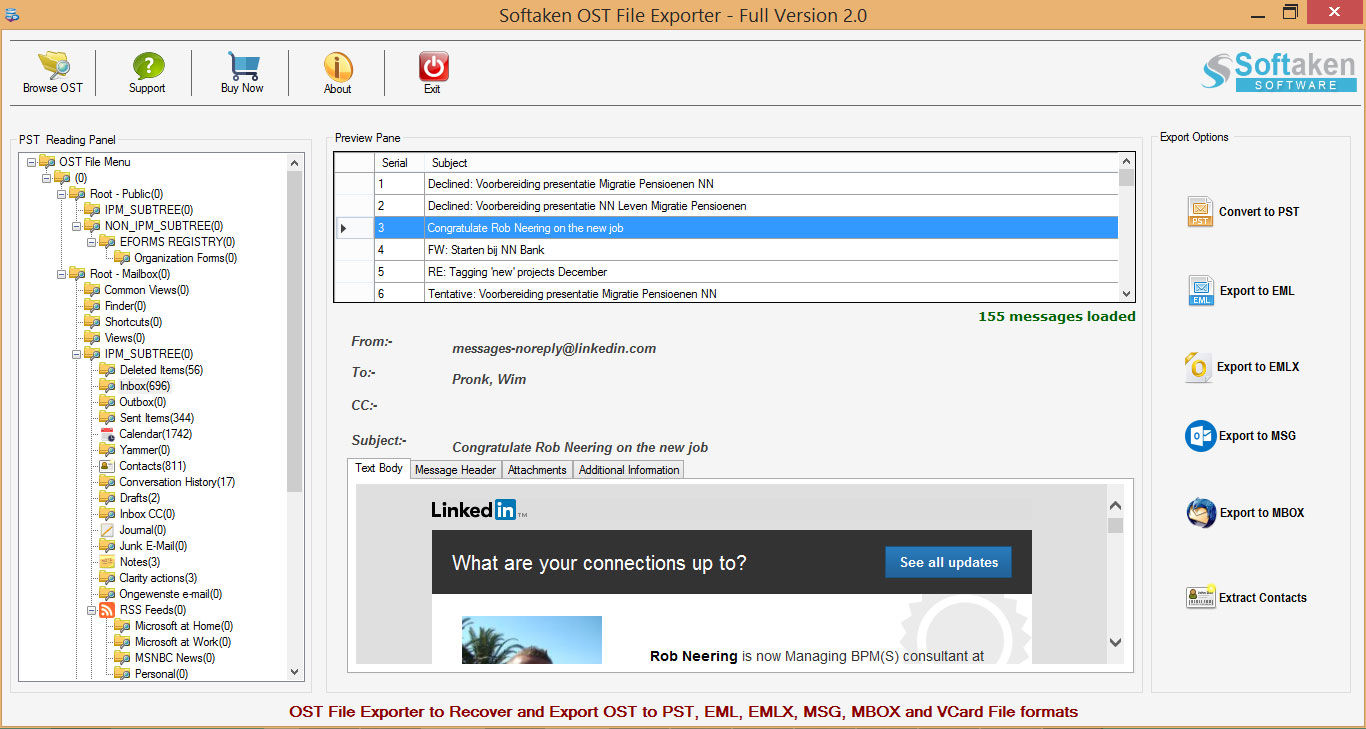Choose Export to MSG option

coord(1240,436)
